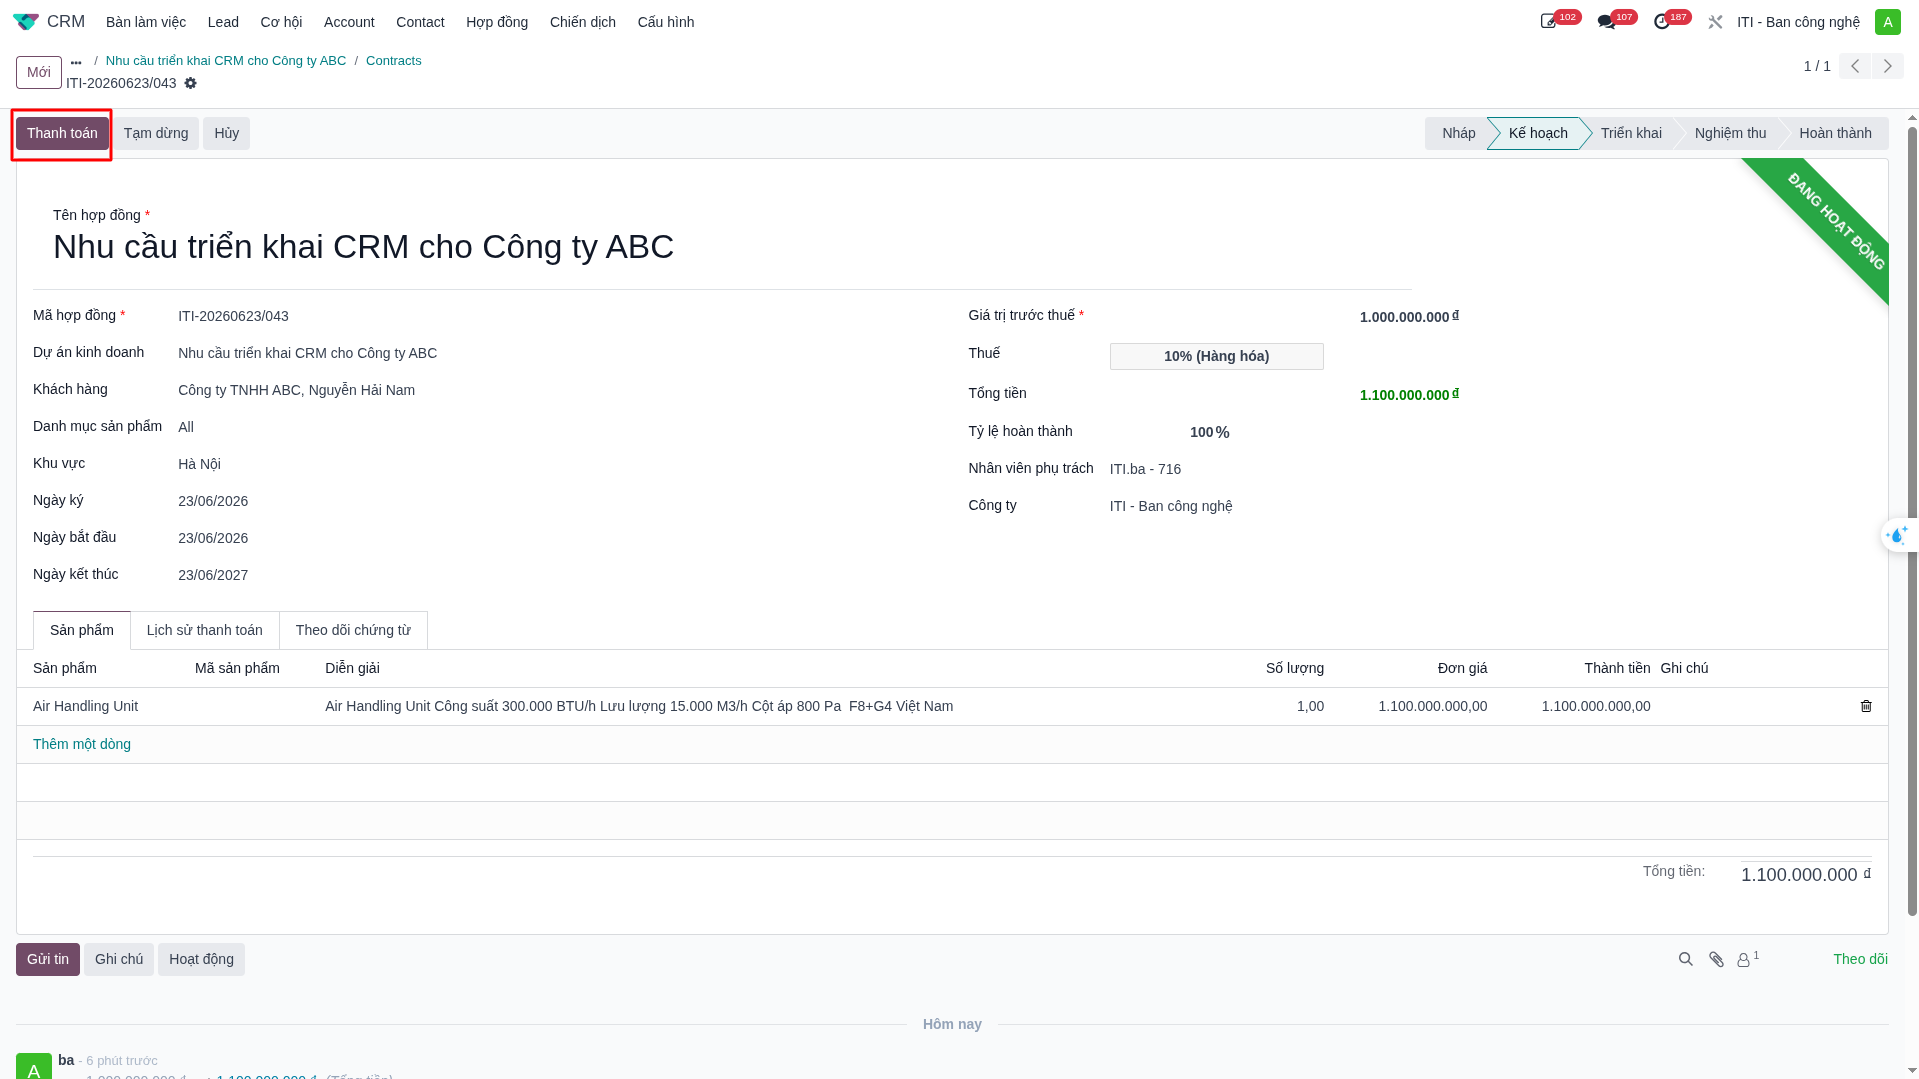Open Contracts breadcrumb link
Viewport: 1919px width, 1079px height.
click(394, 61)
